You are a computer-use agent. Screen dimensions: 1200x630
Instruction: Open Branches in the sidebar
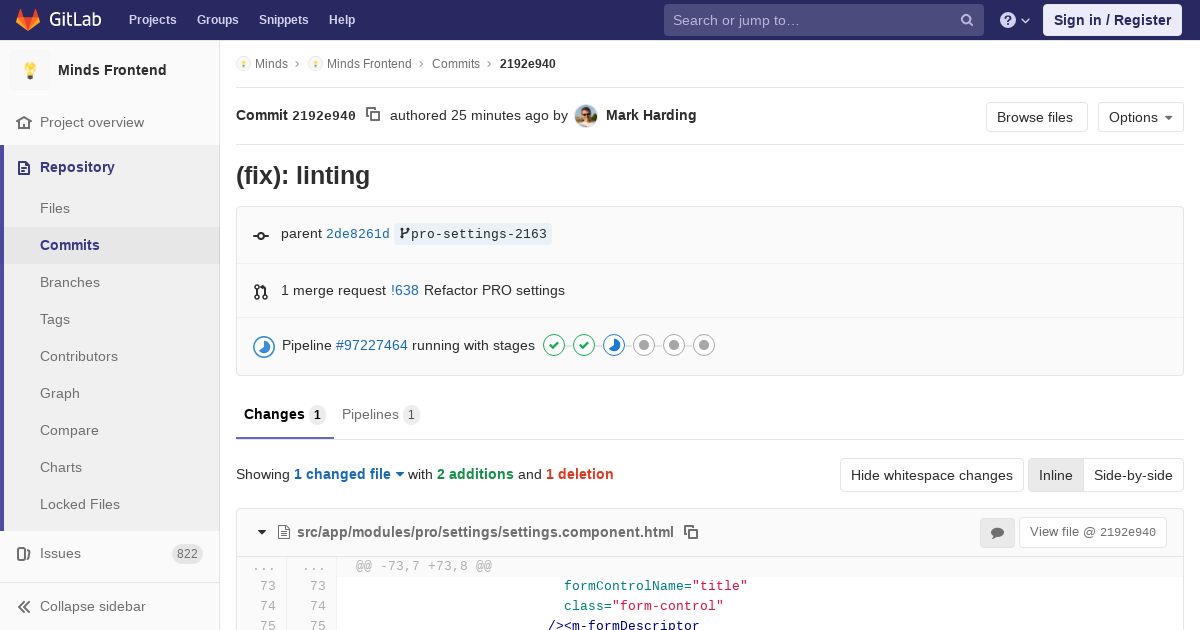tap(70, 282)
